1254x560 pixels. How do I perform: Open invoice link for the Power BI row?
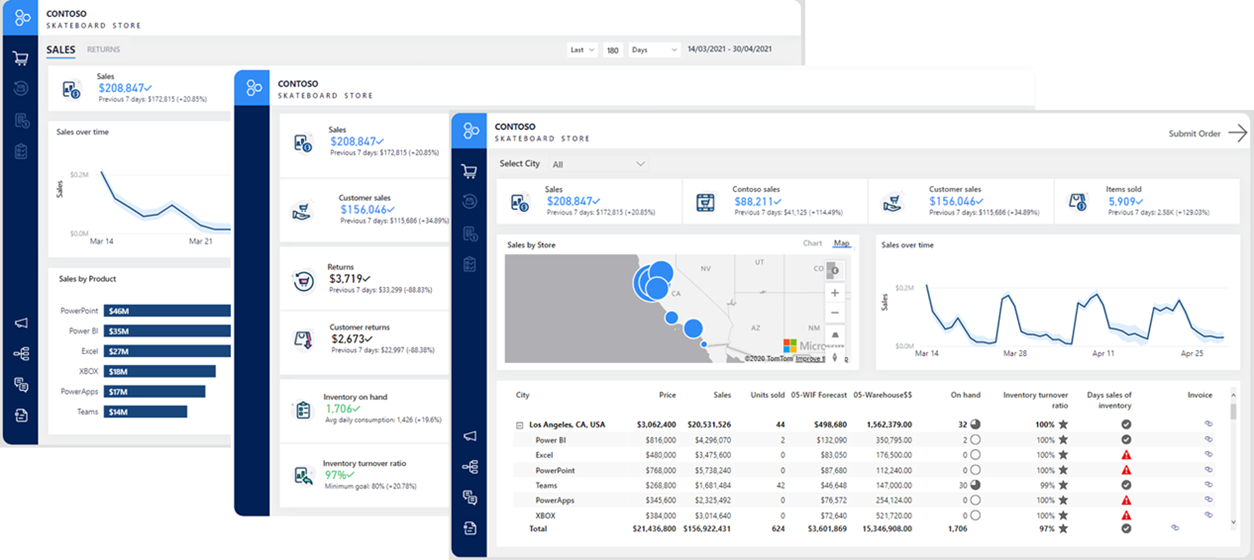pyautogui.click(x=1208, y=440)
